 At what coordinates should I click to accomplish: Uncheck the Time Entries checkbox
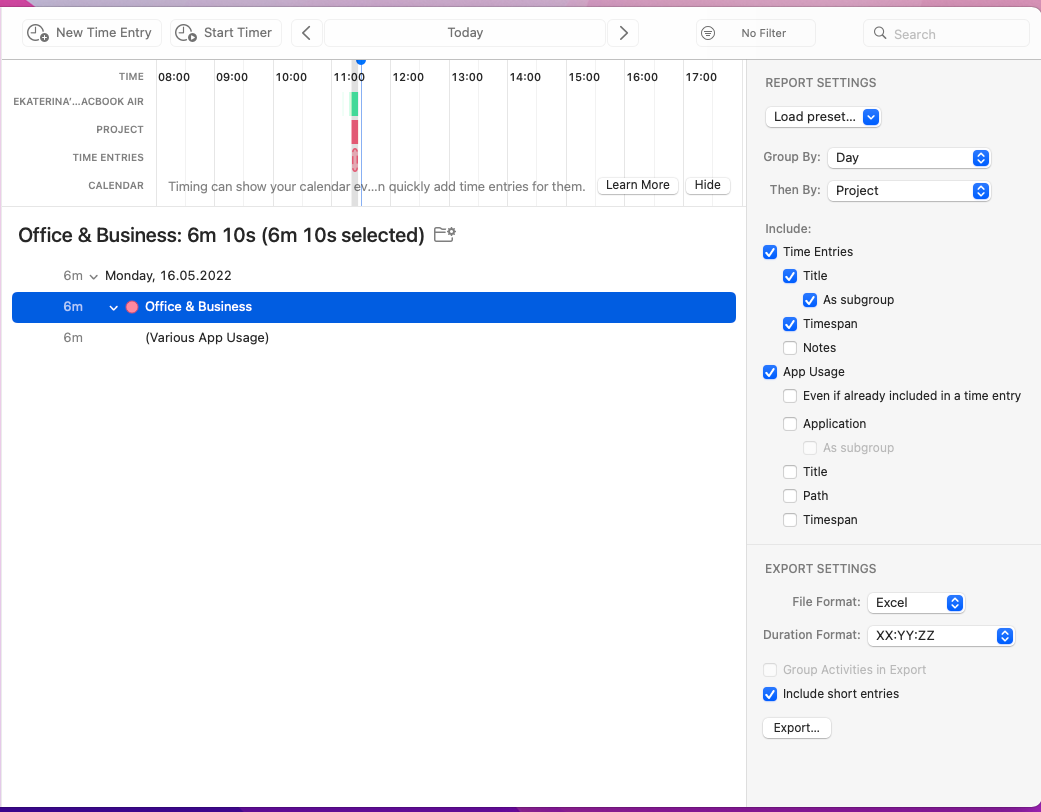pyautogui.click(x=770, y=252)
